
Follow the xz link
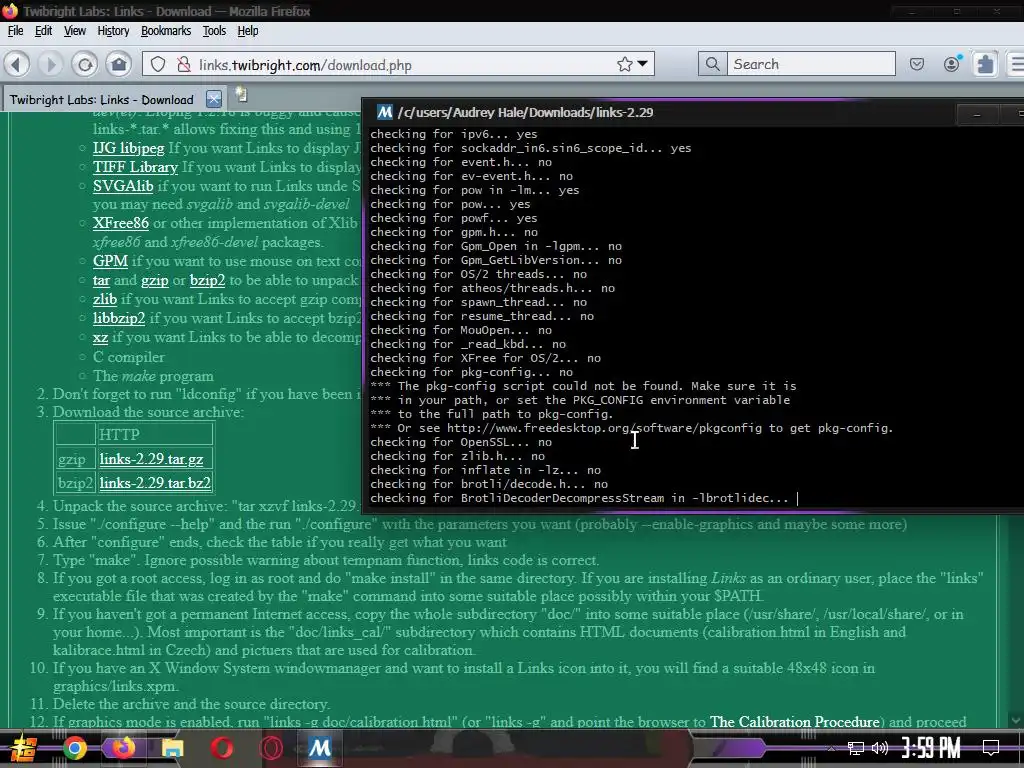100,338
